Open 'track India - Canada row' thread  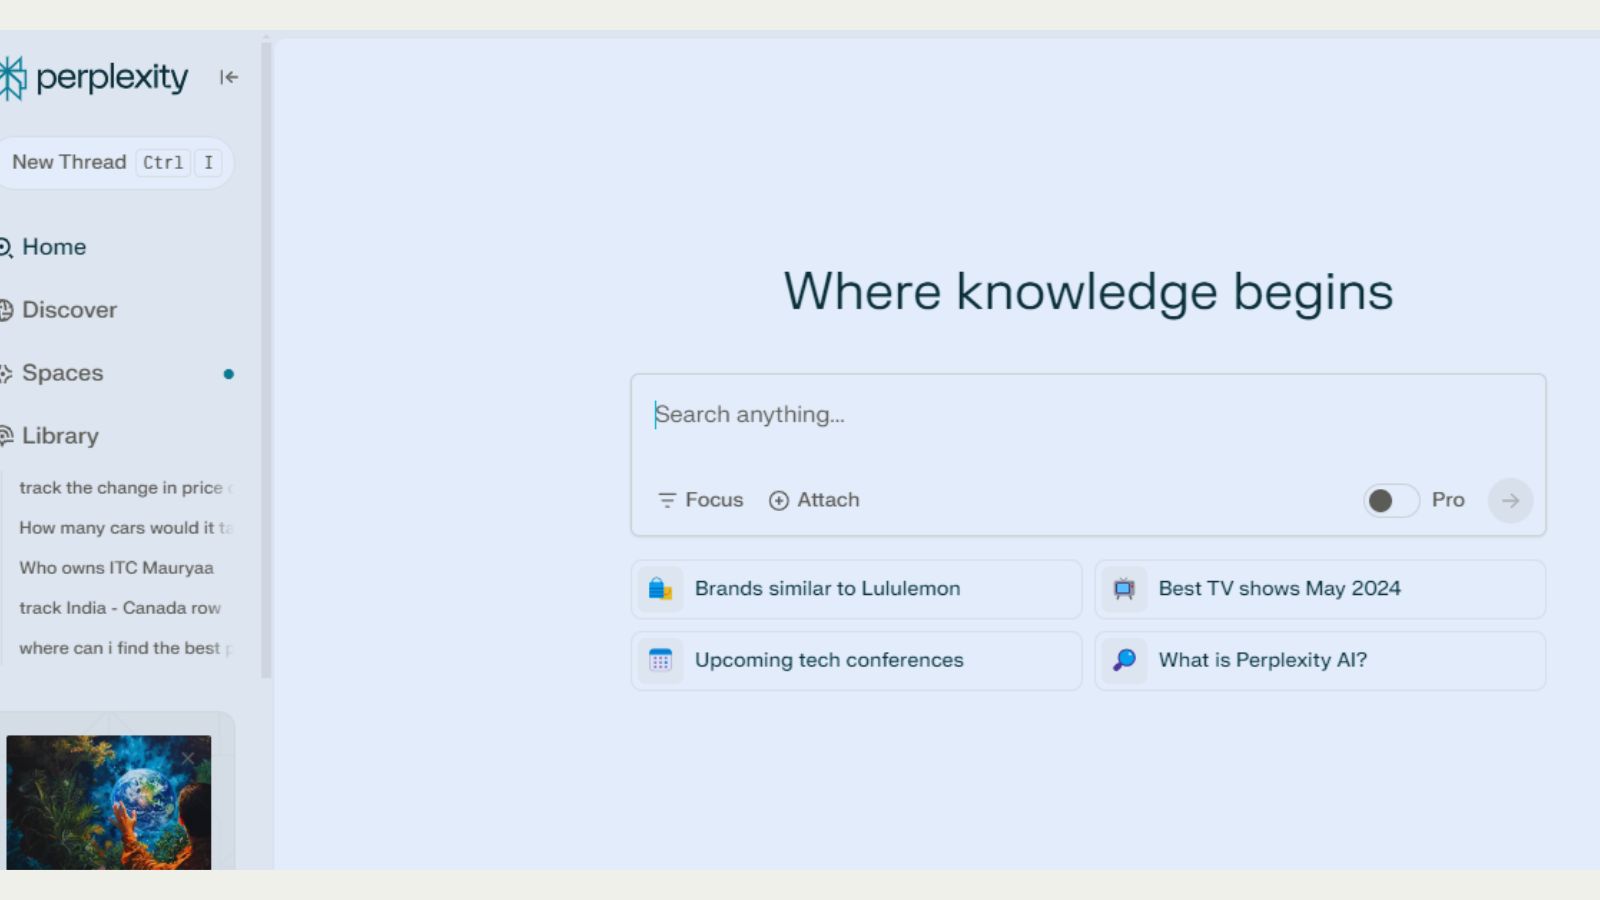[120, 608]
